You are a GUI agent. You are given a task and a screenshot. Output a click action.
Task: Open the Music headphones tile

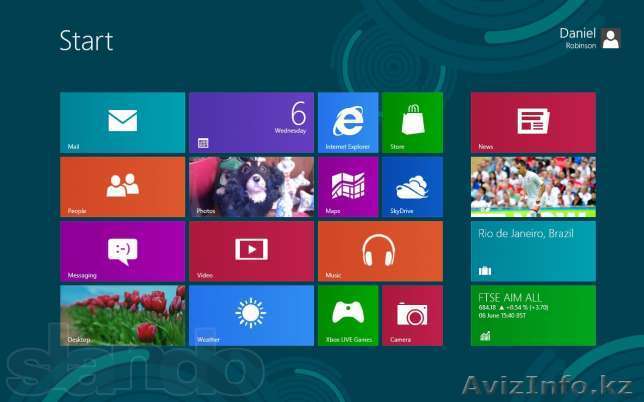click(x=379, y=250)
